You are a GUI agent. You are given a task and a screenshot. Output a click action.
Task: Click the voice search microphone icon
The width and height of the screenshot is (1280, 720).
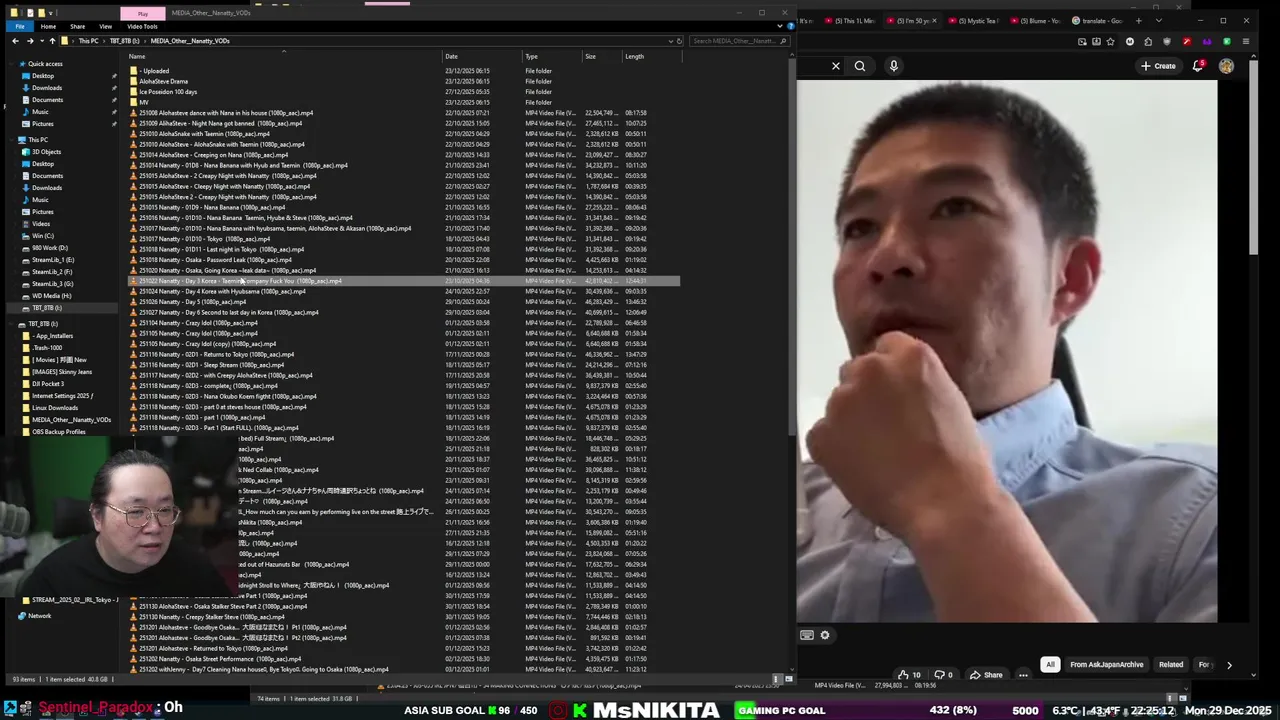(894, 66)
